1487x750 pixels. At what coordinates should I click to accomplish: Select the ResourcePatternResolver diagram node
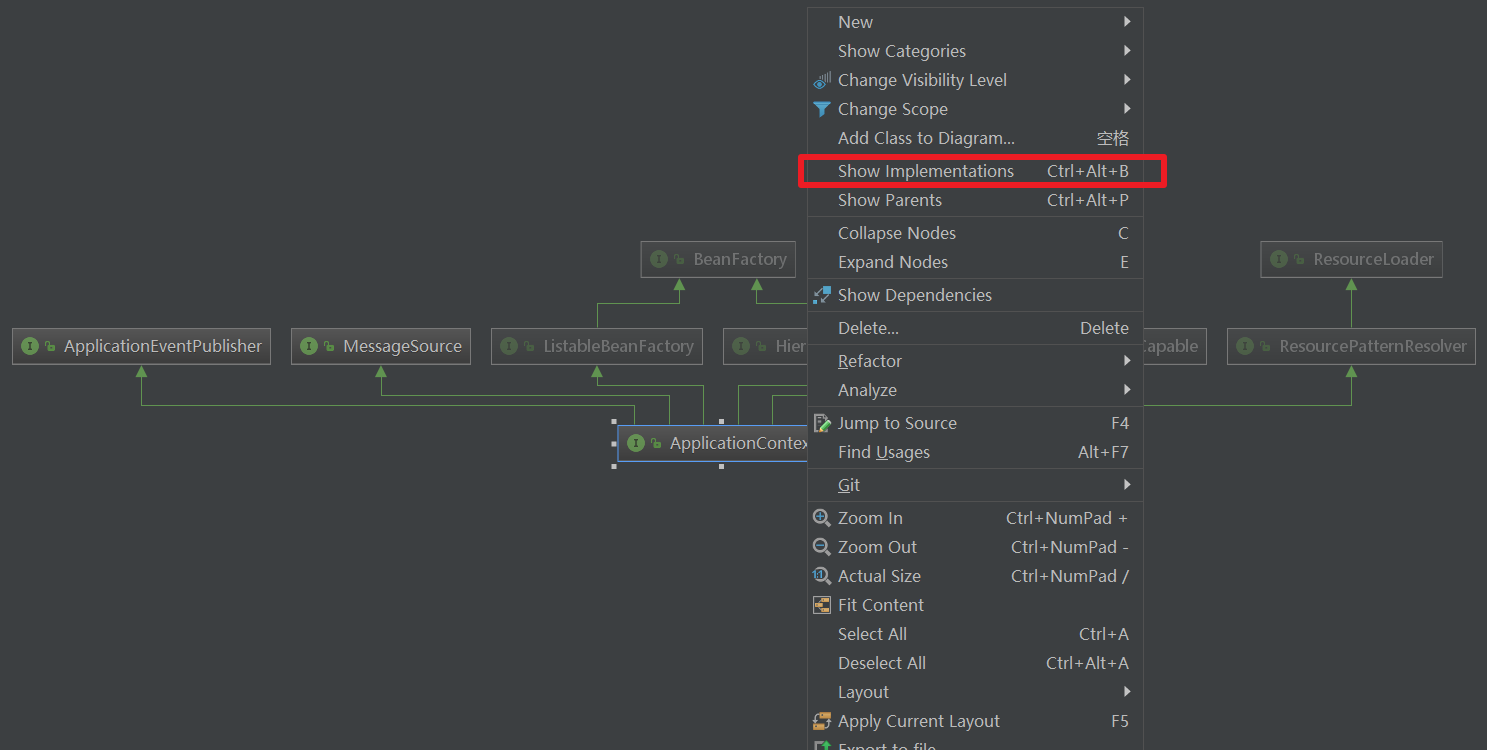coord(1351,346)
